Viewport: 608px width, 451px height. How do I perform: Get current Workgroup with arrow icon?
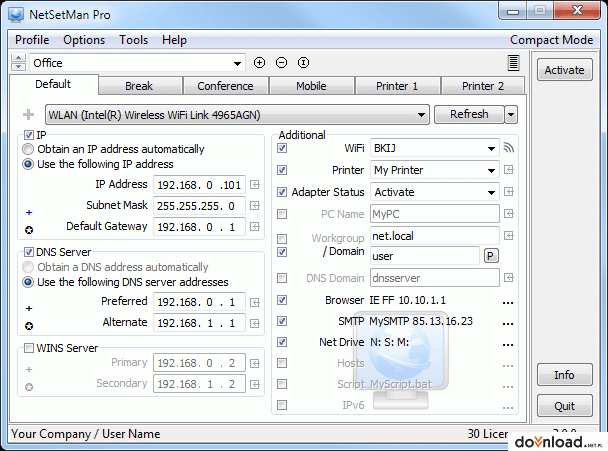pyautogui.click(x=509, y=236)
